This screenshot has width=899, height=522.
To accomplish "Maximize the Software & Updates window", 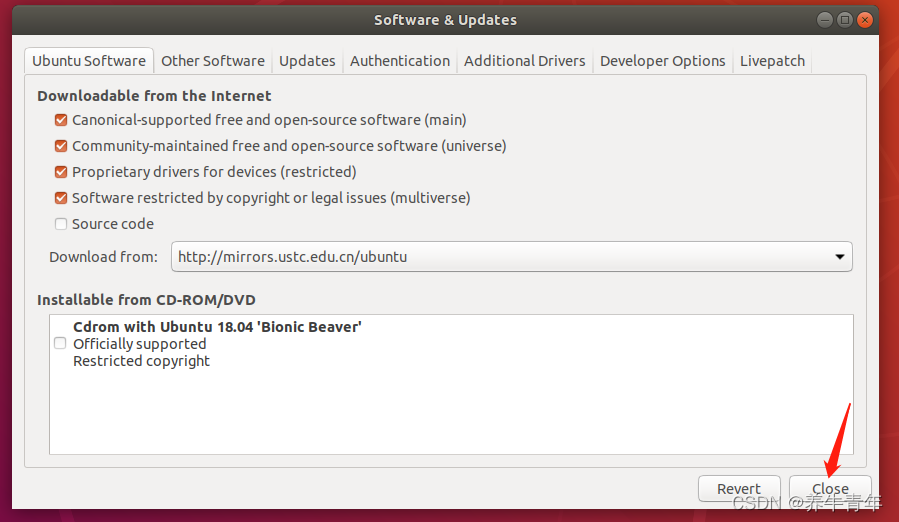I will (x=845, y=20).
